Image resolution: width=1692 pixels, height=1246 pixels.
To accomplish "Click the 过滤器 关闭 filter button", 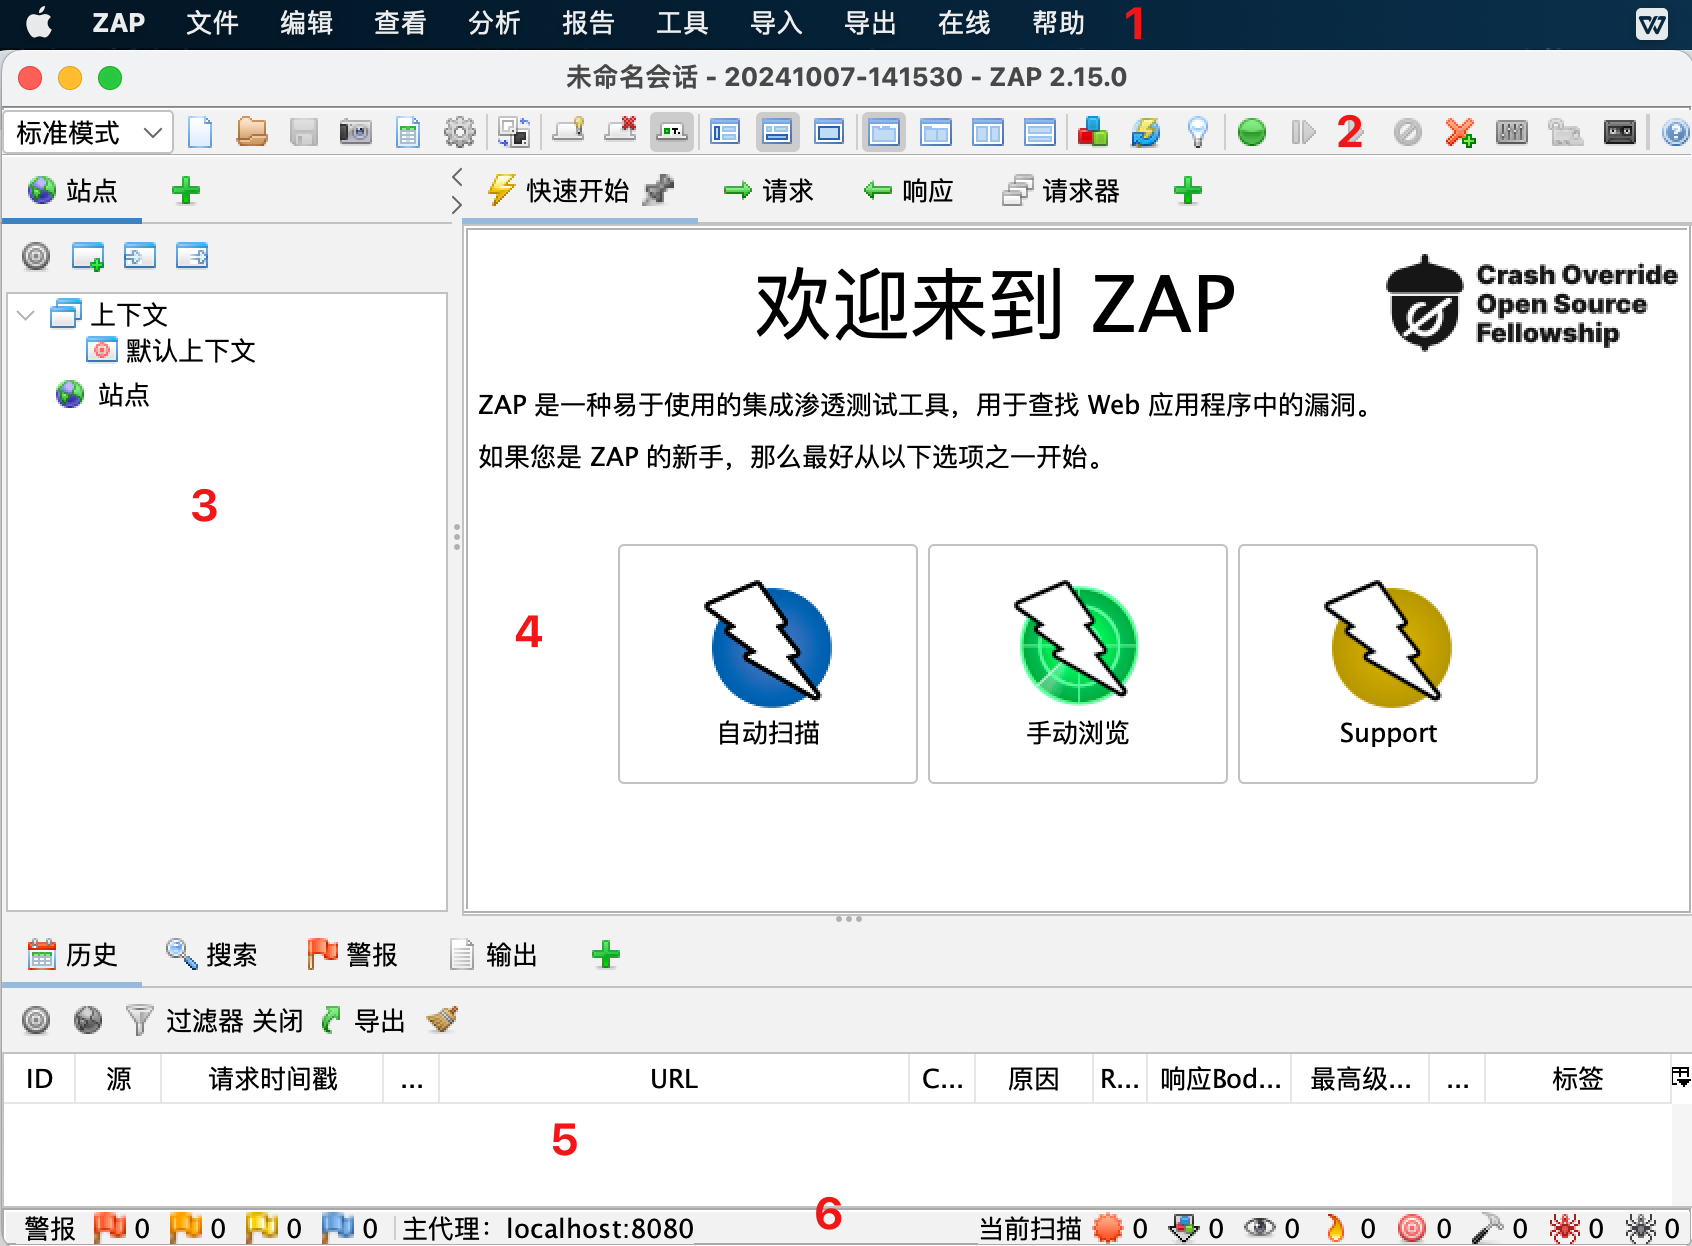I will [x=215, y=1020].
